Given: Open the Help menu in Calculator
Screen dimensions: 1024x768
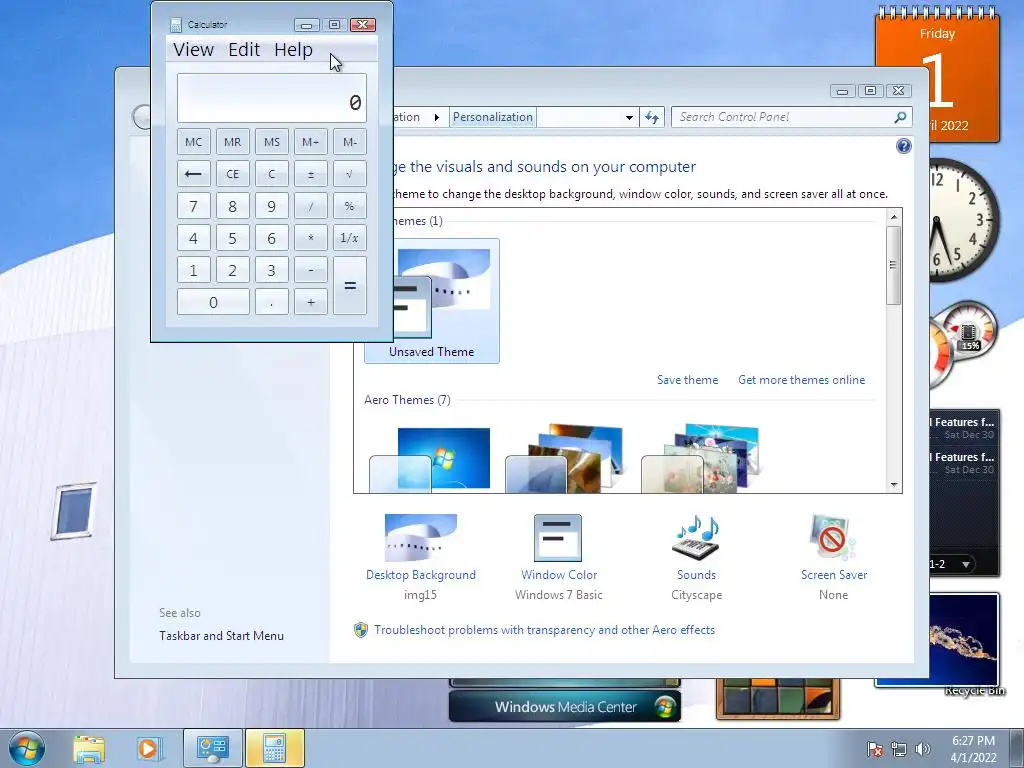Looking at the screenshot, I should coord(293,50).
